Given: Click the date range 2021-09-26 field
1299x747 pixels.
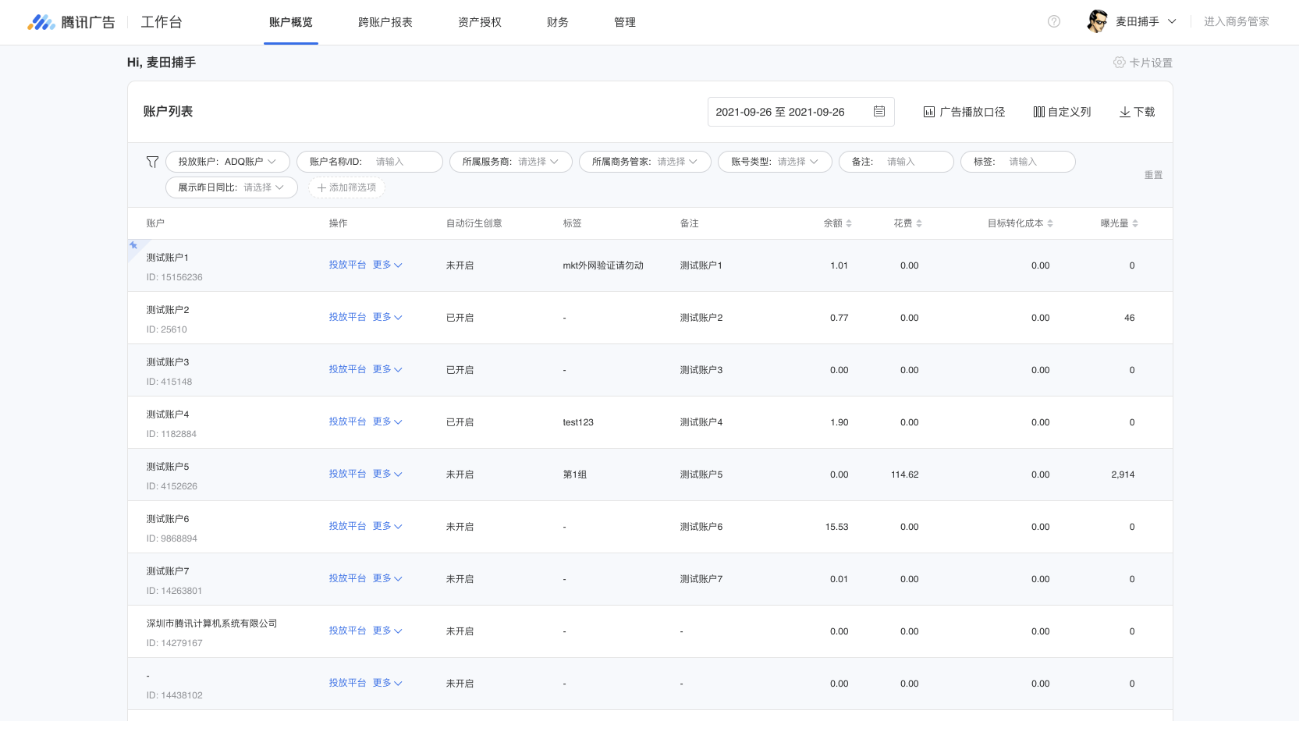Looking at the screenshot, I should coord(801,112).
